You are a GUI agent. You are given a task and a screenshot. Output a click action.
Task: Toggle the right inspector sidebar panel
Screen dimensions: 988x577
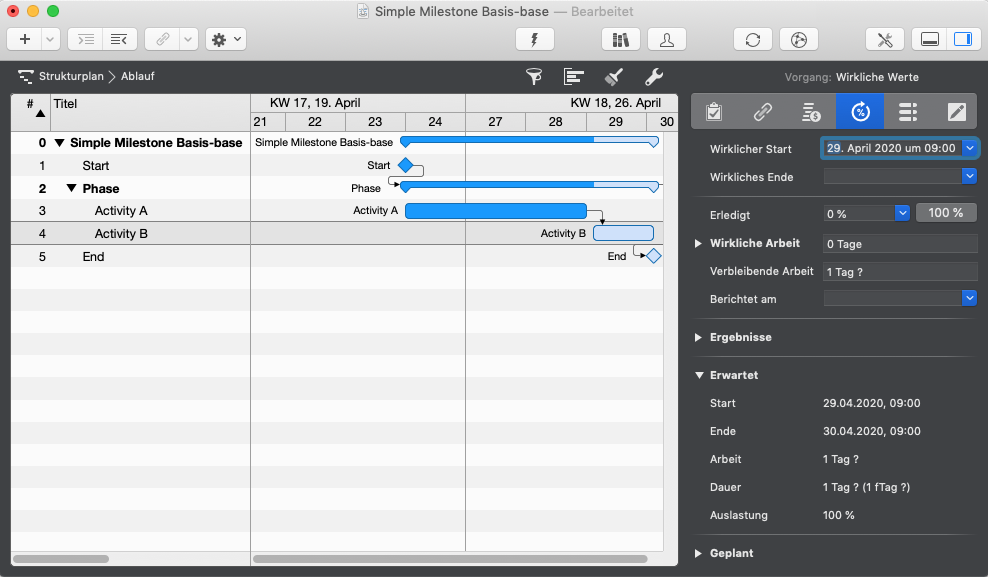pos(962,39)
